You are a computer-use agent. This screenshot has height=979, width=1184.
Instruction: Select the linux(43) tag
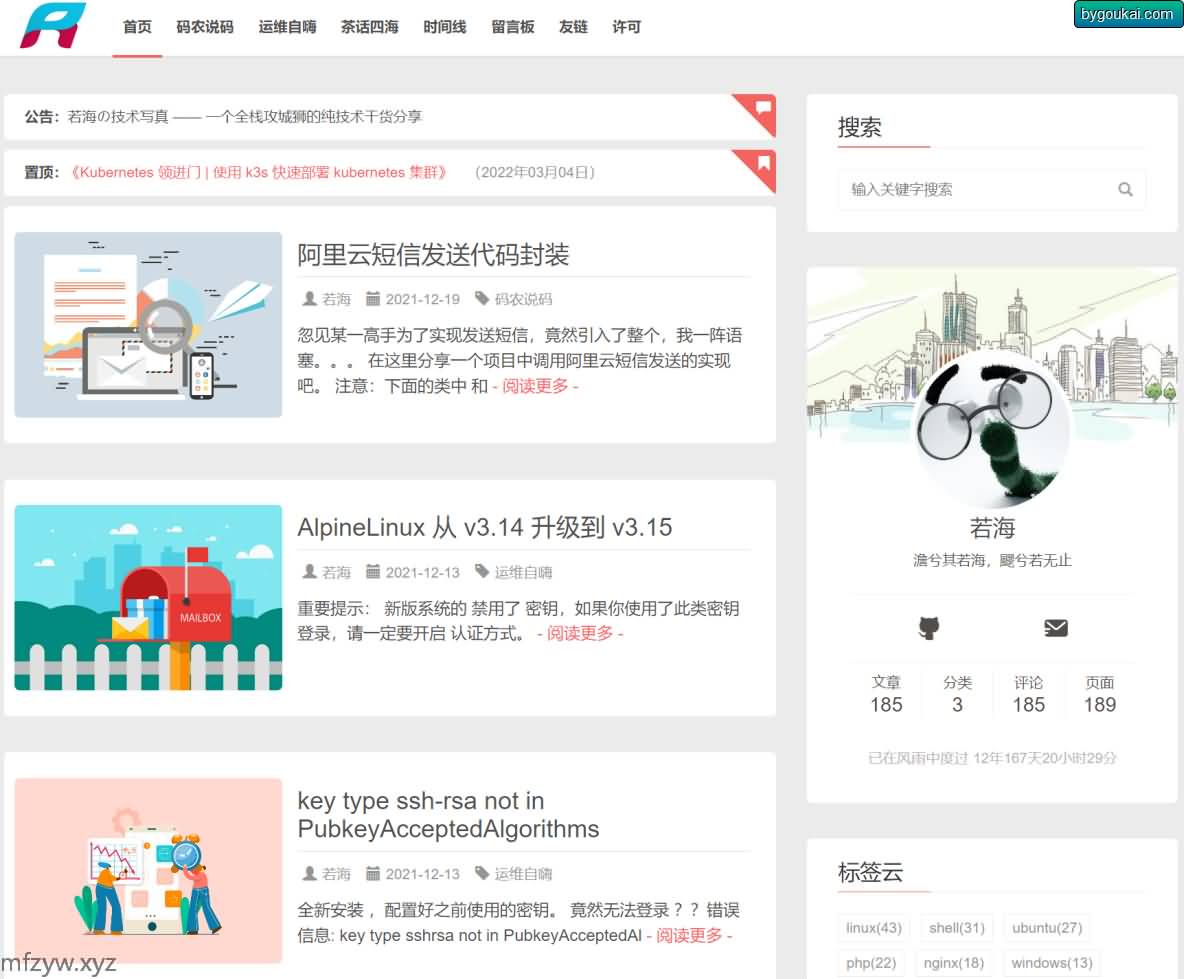(x=873, y=928)
